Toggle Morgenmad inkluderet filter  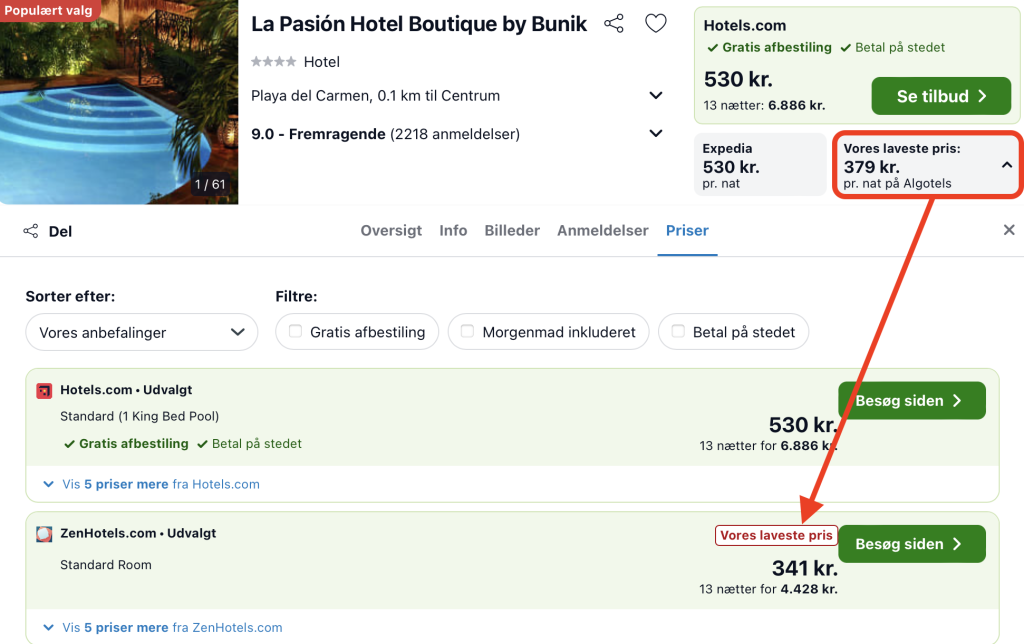(x=468, y=332)
